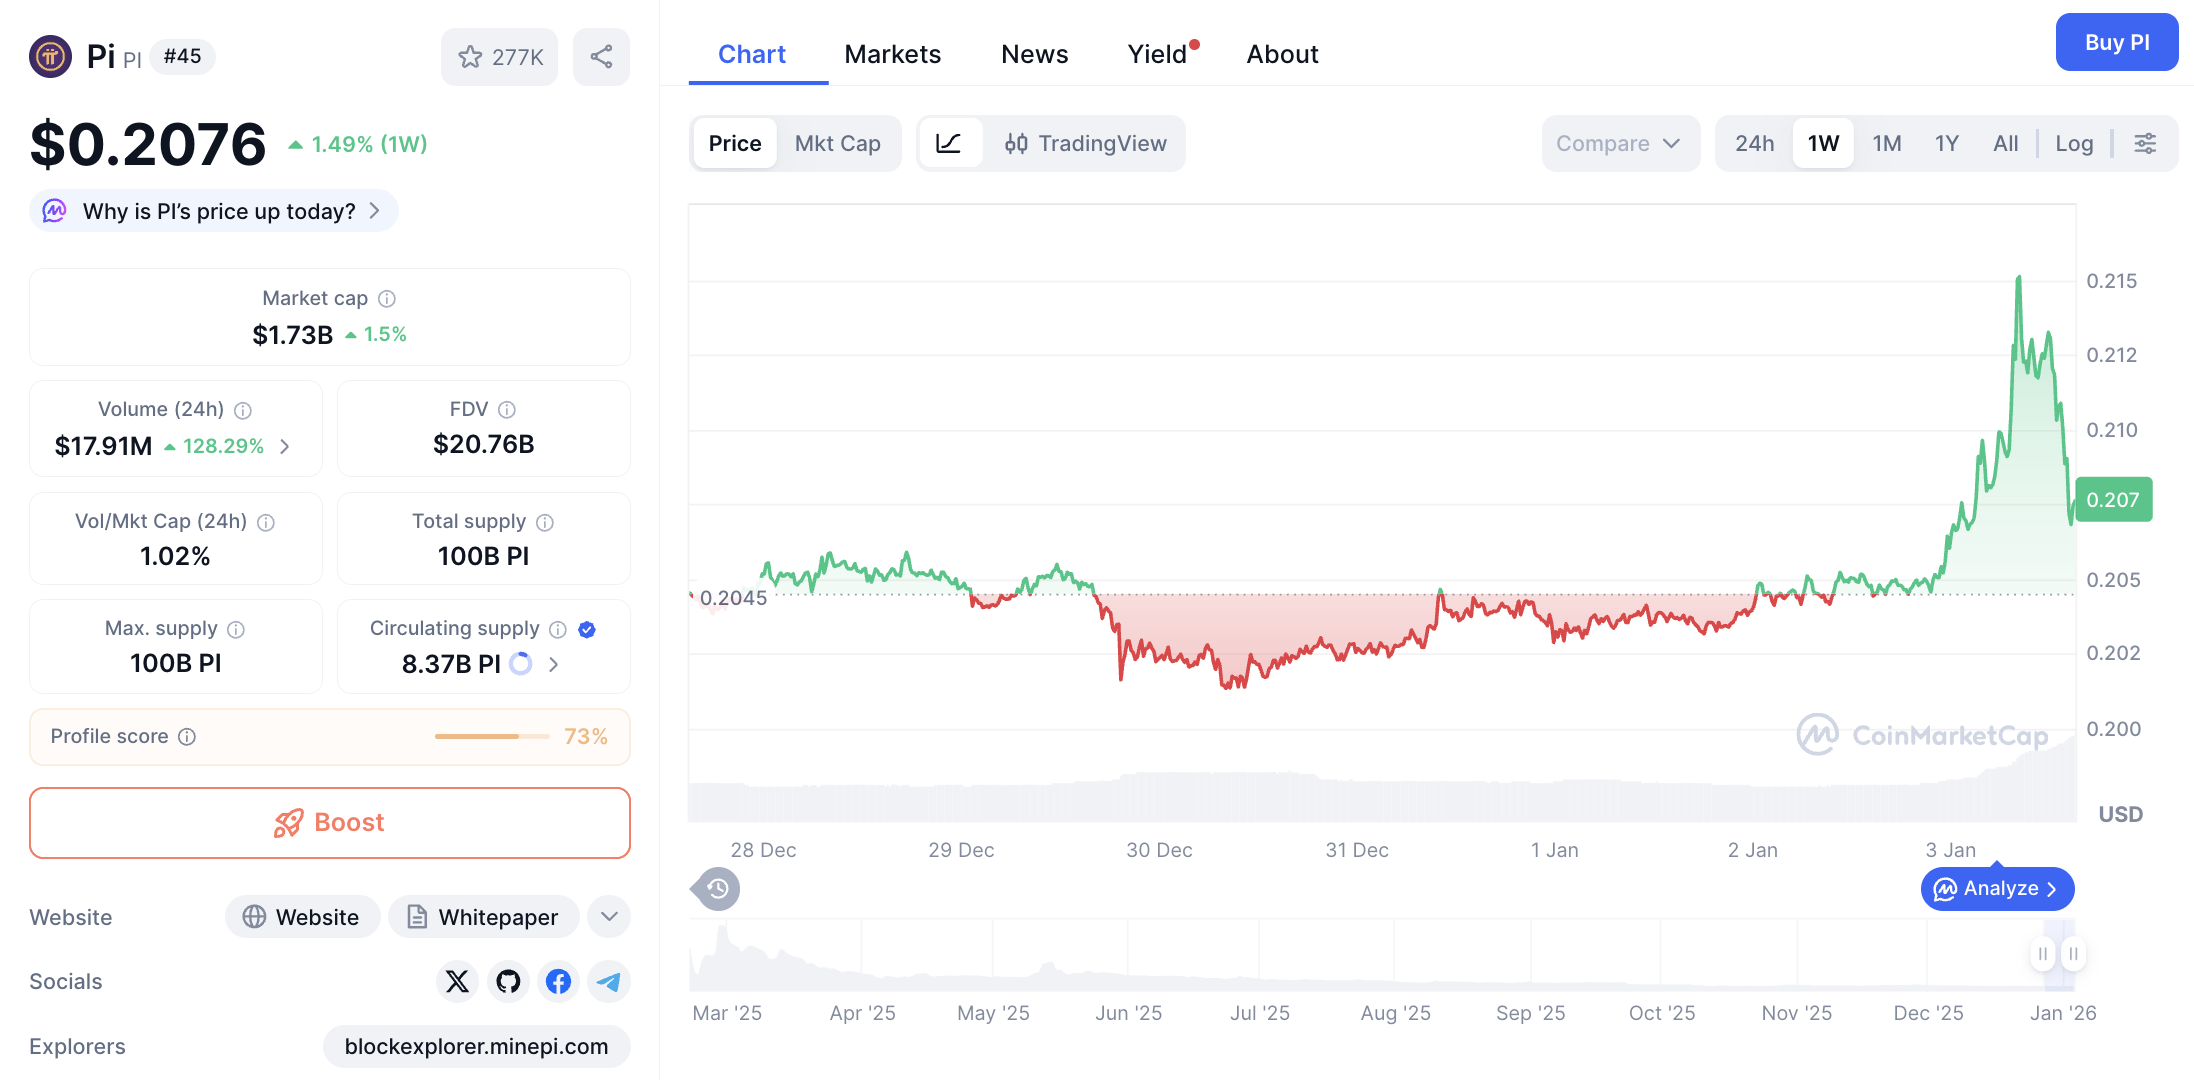Open the Compare dropdown
The width and height of the screenshot is (2194, 1080).
point(1619,143)
